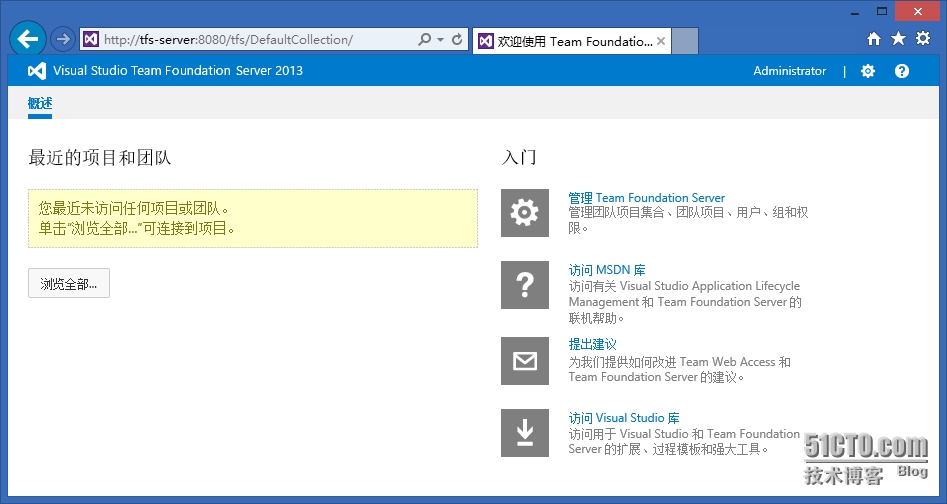
Task: Open browser tools gear icon
Action: (923, 39)
